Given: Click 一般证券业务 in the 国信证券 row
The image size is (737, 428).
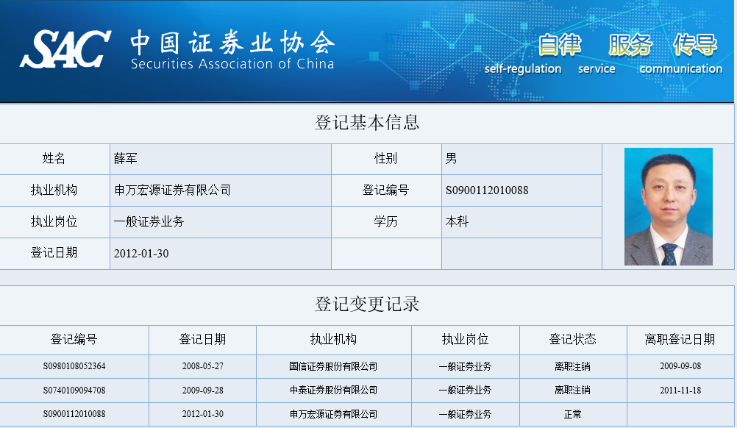Looking at the screenshot, I should click(x=465, y=366).
